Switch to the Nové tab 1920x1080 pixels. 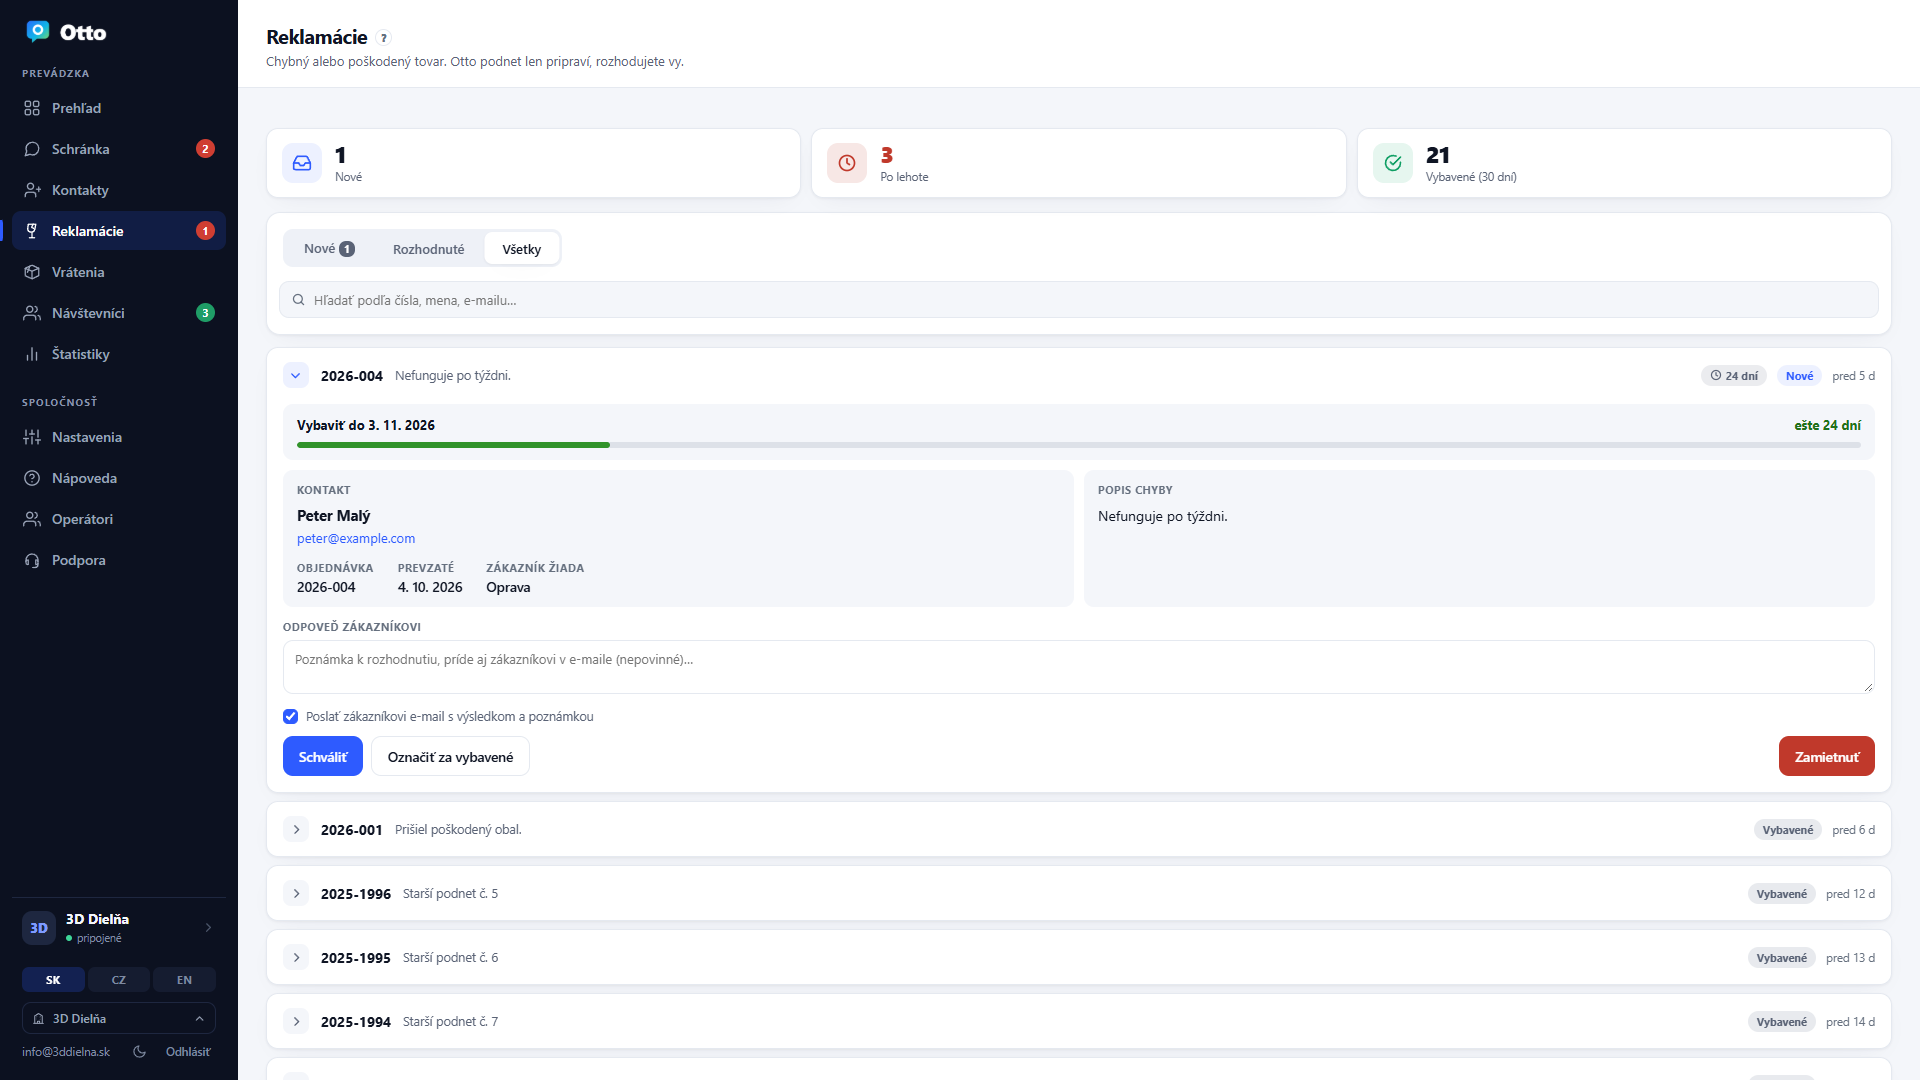coord(329,249)
